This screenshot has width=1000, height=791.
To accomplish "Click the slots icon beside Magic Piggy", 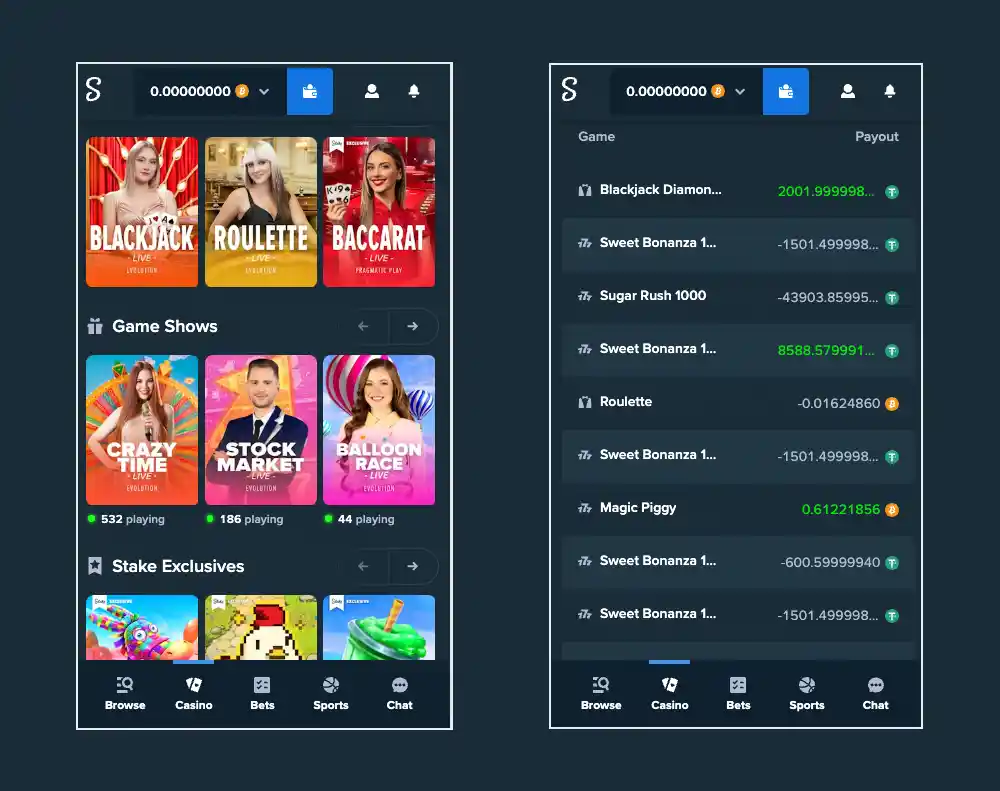I will point(585,508).
